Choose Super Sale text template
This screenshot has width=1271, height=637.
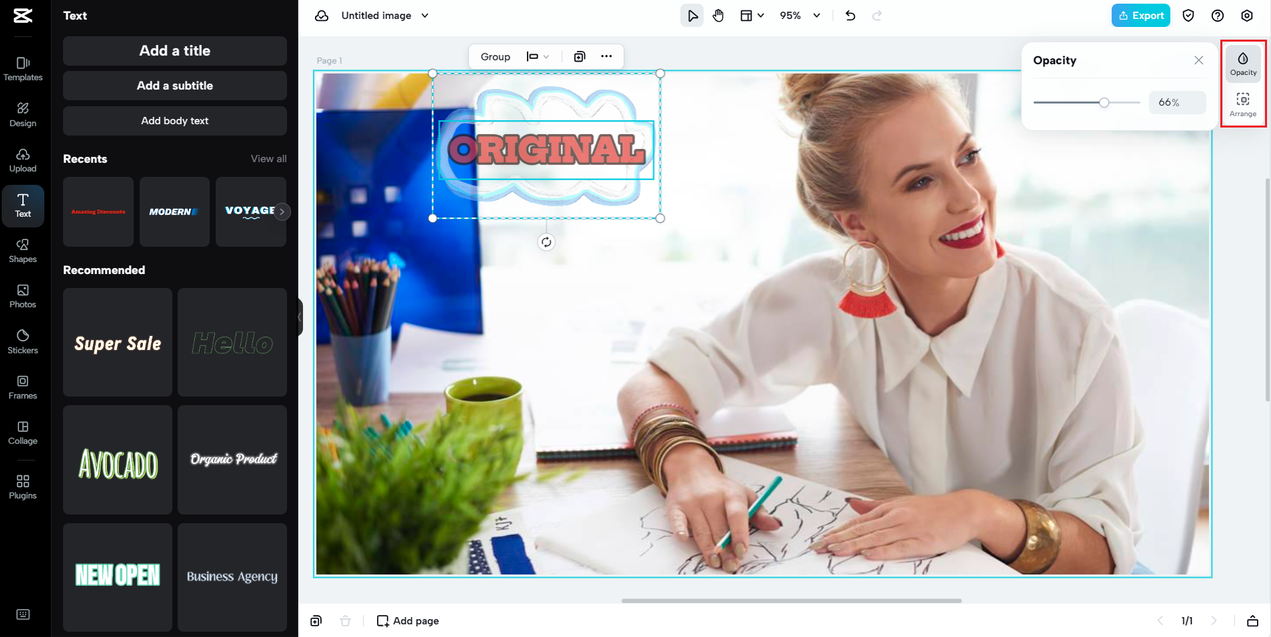click(x=118, y=343)
